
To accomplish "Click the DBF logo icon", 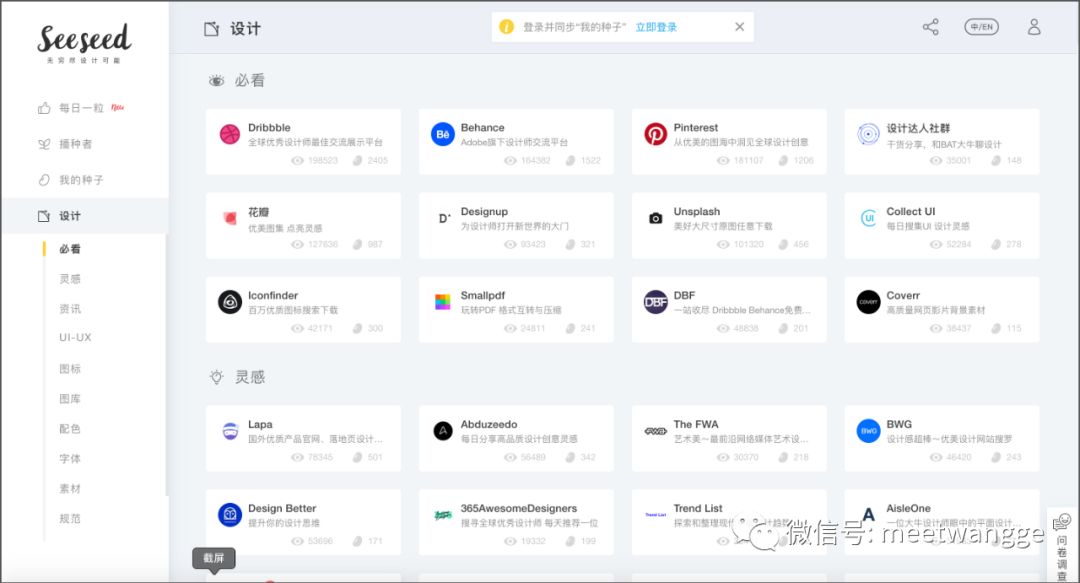I will point(655,302).
